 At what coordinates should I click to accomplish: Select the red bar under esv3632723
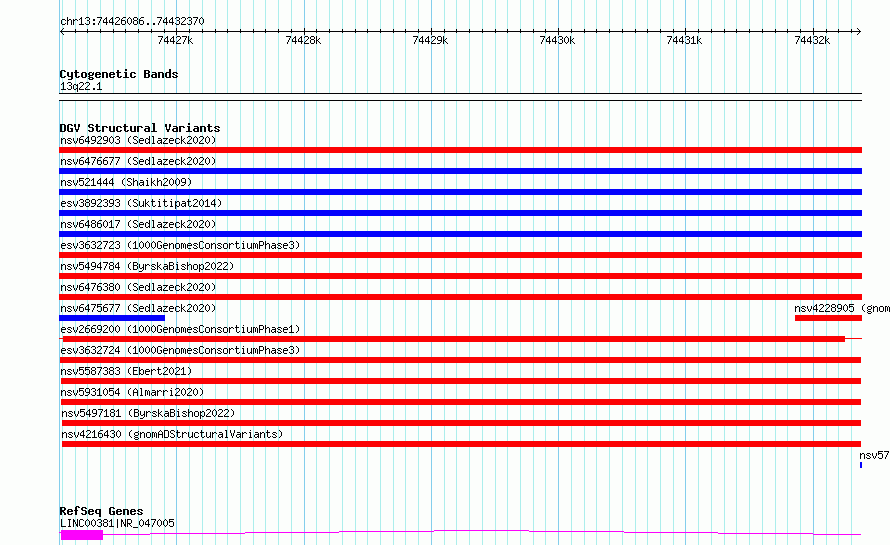(x=460, y=255)
